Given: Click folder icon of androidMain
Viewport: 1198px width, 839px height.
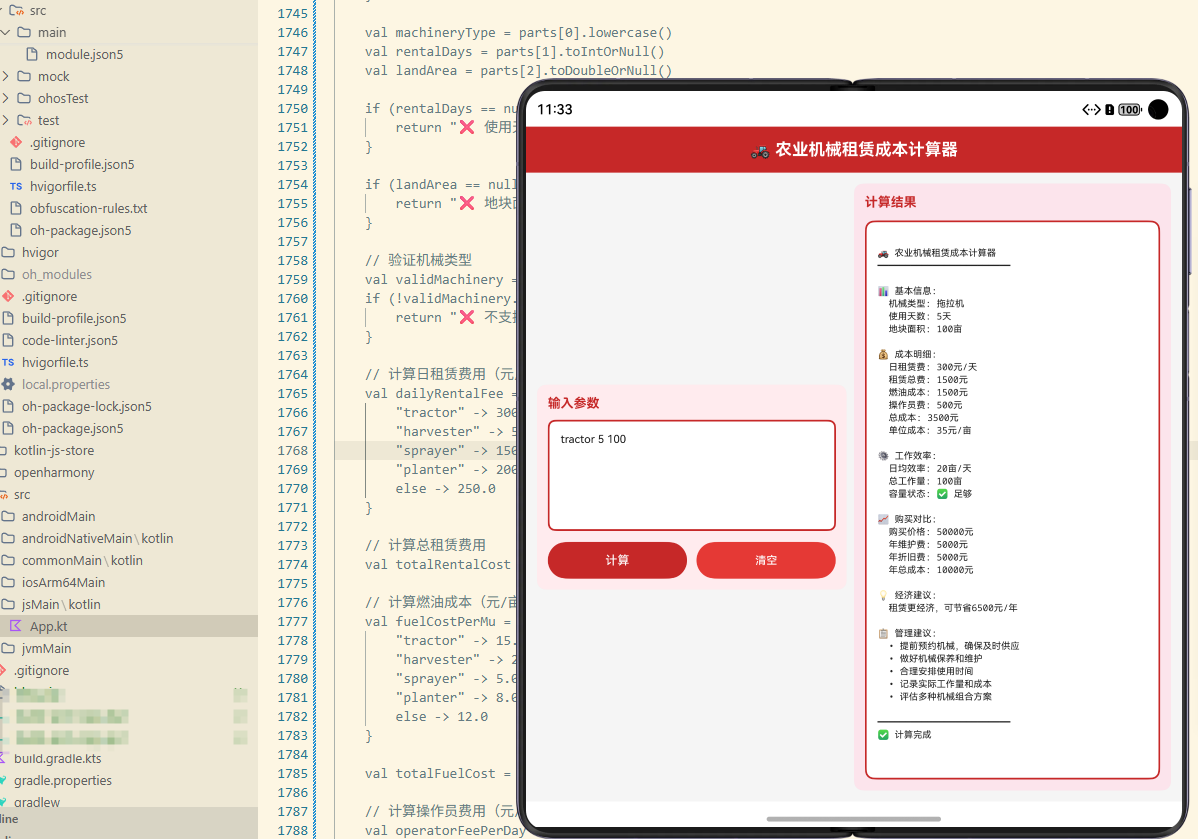Looking at the screenshot, I should pyautogui.click(x=8, y=517).
